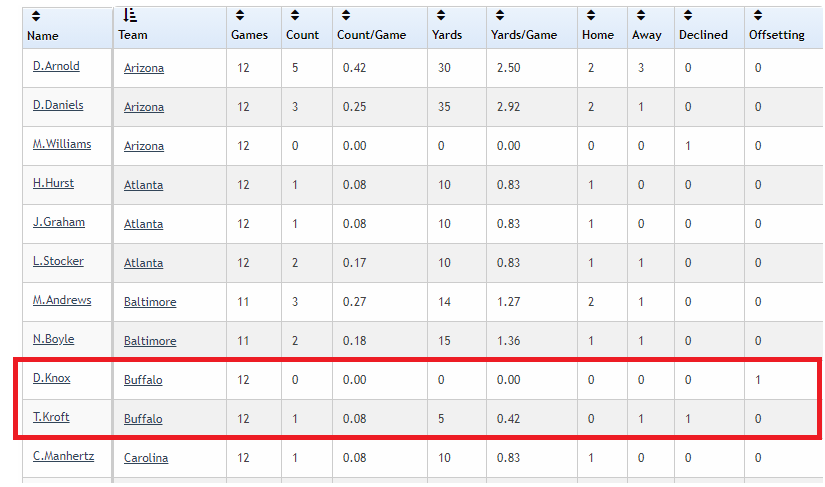825x487 pixels.
Task: Open Carolina team link
Action: [x=146, y=458]
